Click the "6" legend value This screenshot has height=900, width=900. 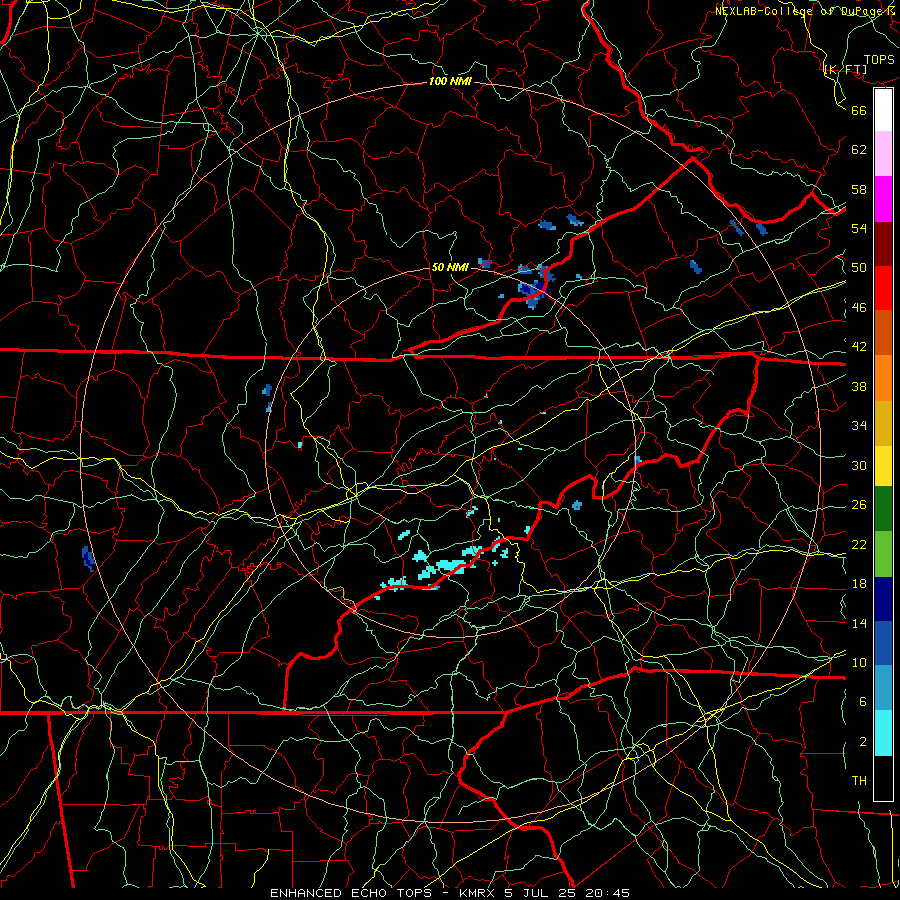(862, 702)
